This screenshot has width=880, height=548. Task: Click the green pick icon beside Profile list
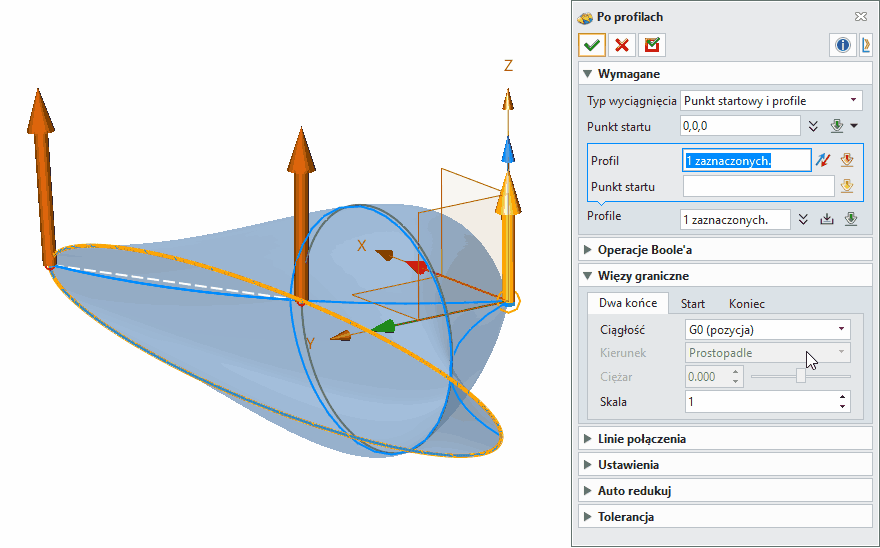click(851, 219)
